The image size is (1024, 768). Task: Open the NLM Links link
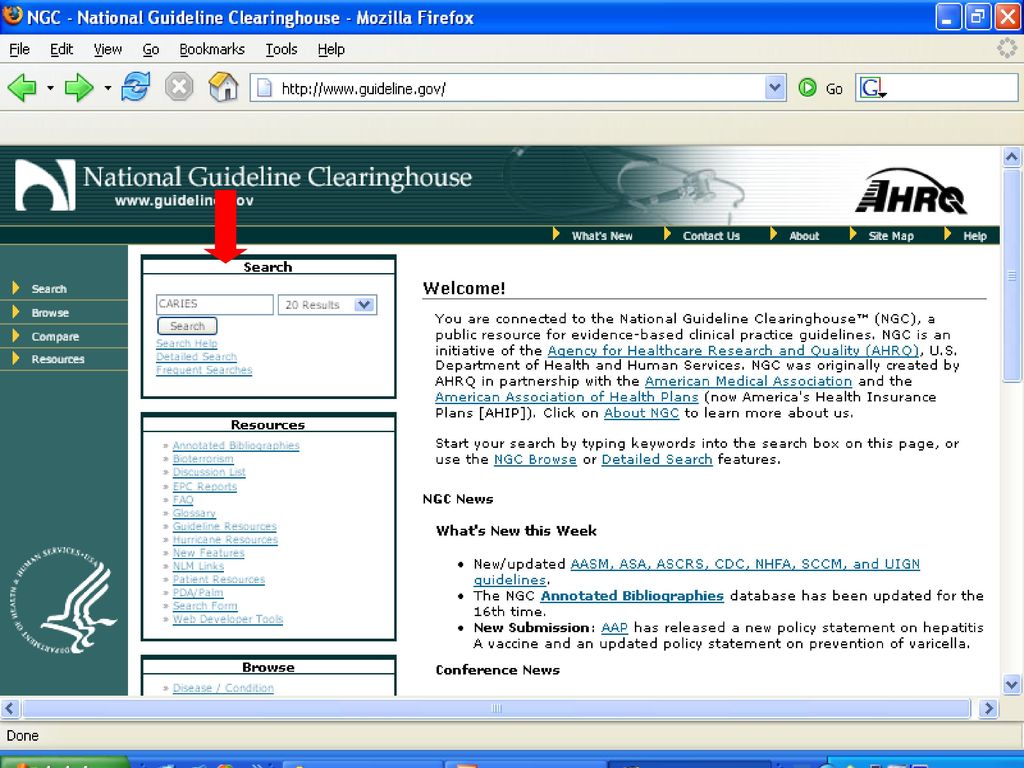[x=198, y=566]
